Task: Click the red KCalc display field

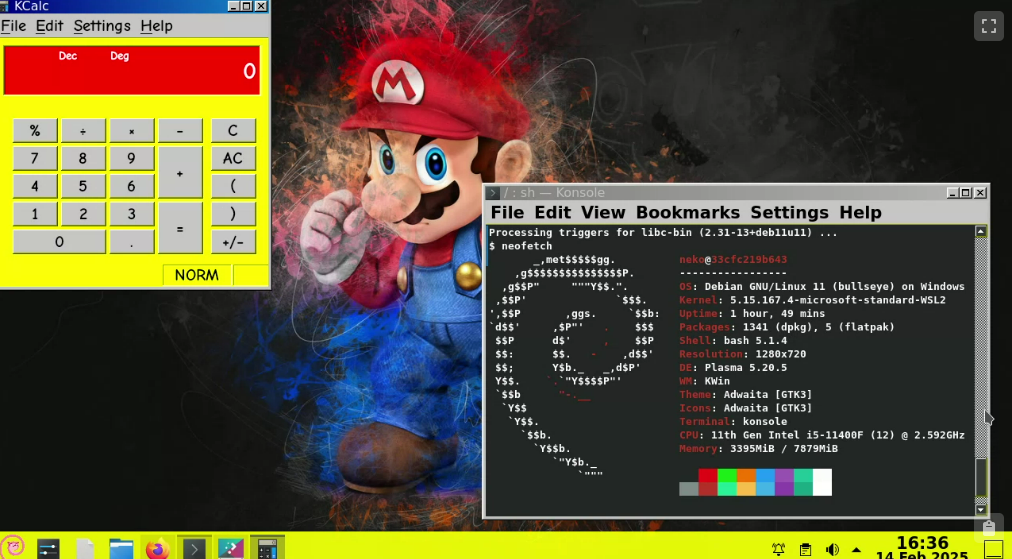Action: [132, 70]
